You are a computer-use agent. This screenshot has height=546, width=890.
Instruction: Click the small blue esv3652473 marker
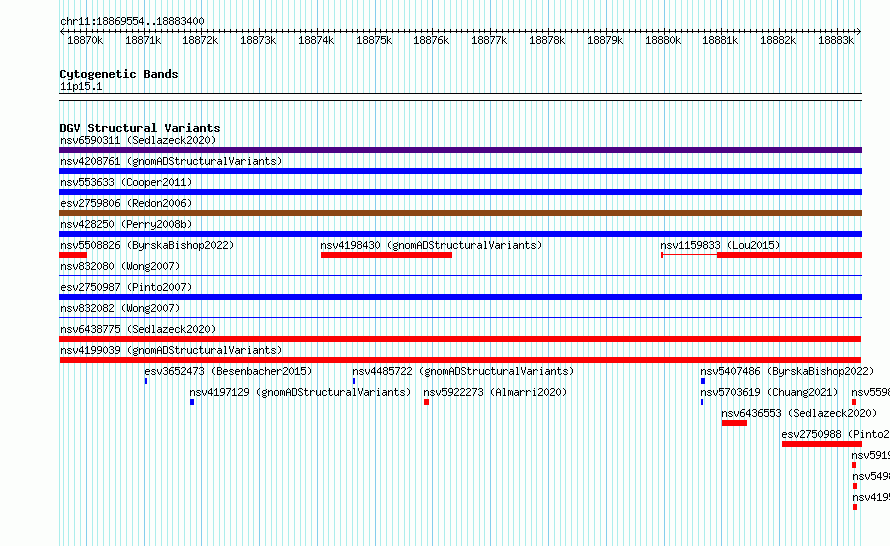(146, 381)
